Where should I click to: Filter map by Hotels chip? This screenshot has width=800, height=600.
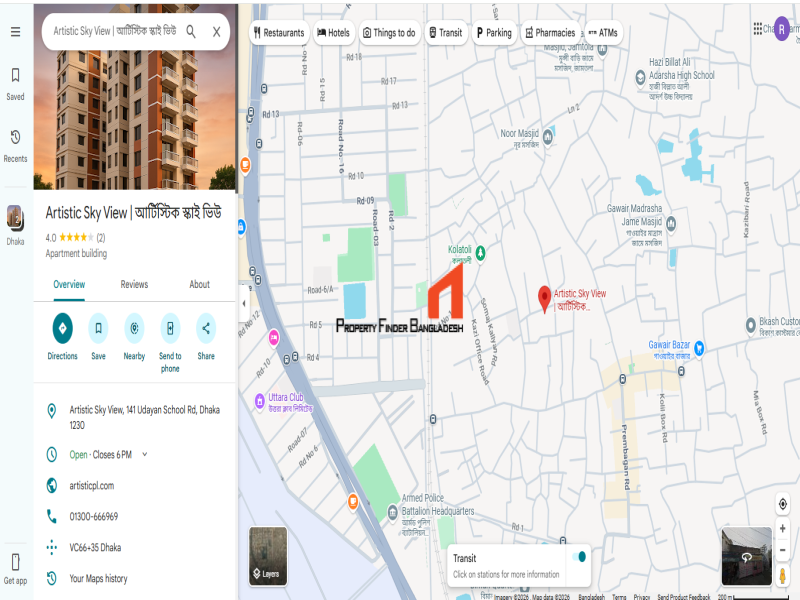click(x=334, y=33)
